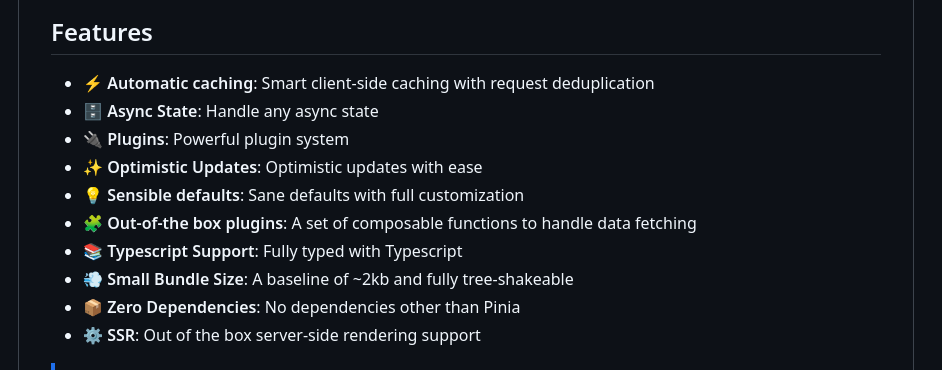The width and height of the screenshot is (942, 370).
Task: Click the Features heading
Action: click(102, 32)
